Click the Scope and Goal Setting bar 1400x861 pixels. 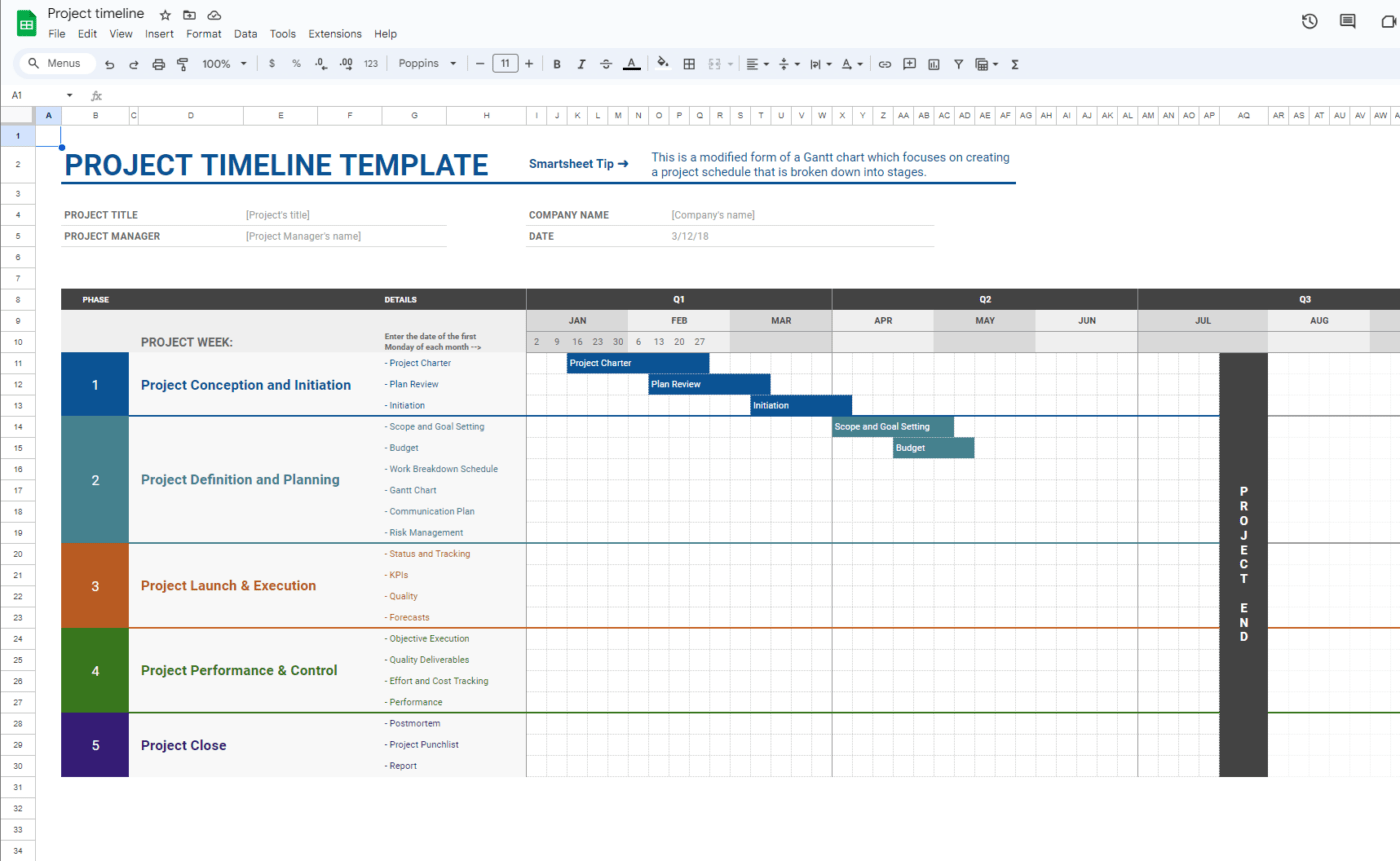[x=893, y=427]
